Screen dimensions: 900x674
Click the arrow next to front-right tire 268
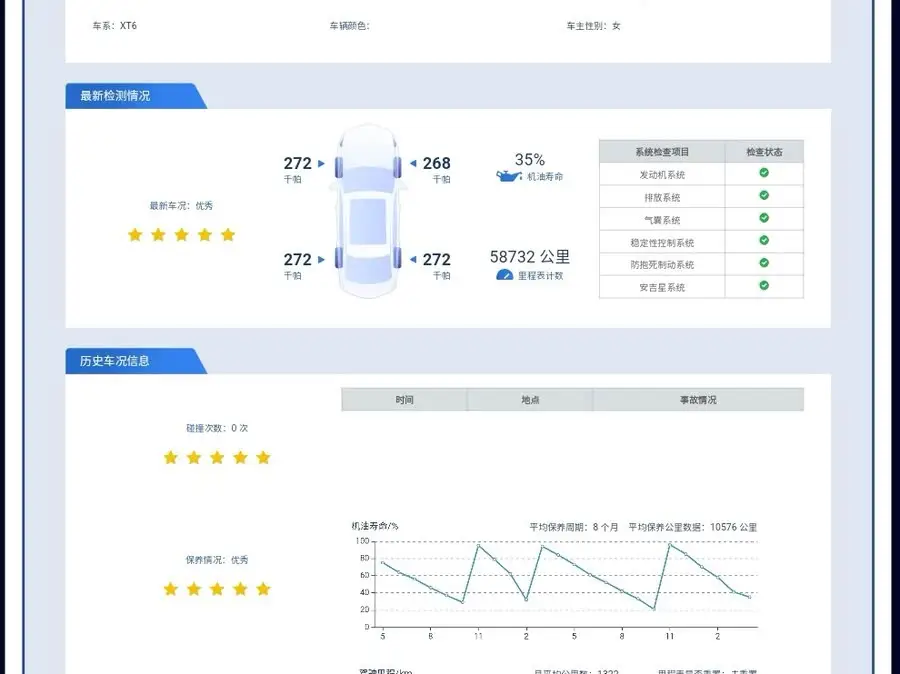(x=412, y=163)
